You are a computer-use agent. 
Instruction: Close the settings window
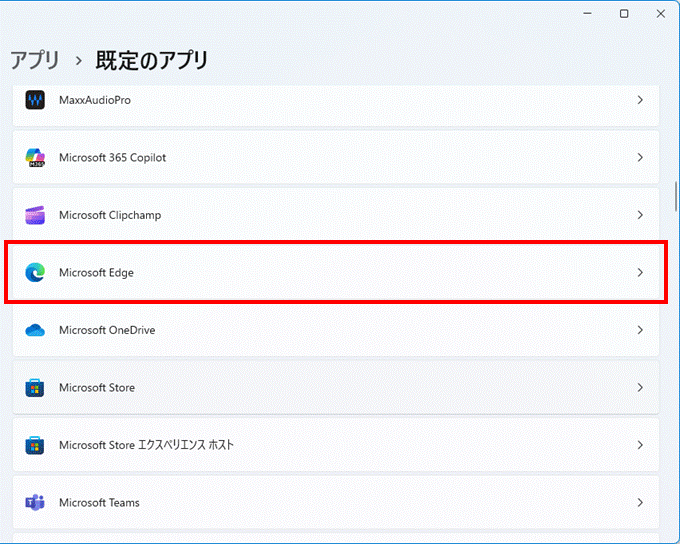660,14
